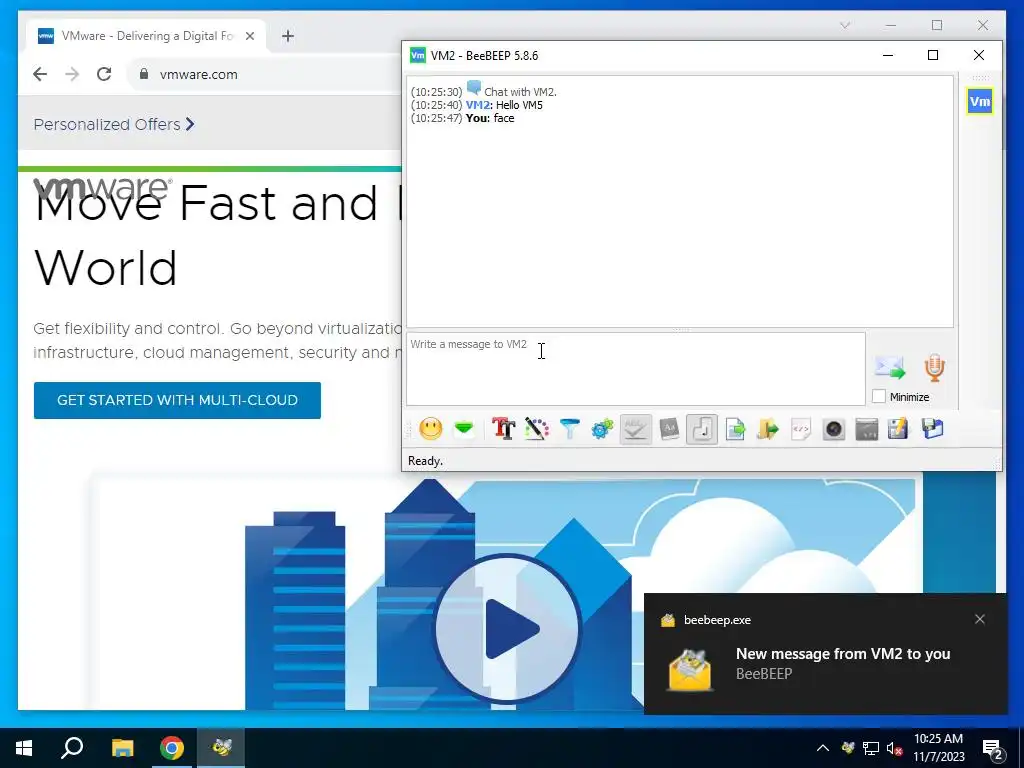Click Chrome back navigation arrow
Viewport: 1024px width, 768px height.
[40, 74]
